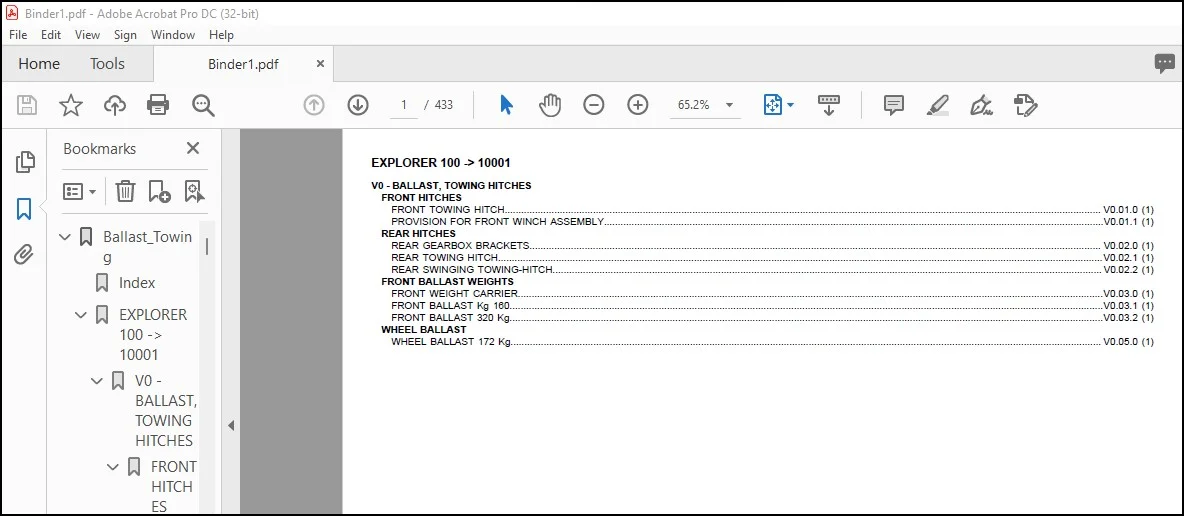The image size is (1184, 516).
Task: Upload file to cloud icon
Action: [115, 105]
